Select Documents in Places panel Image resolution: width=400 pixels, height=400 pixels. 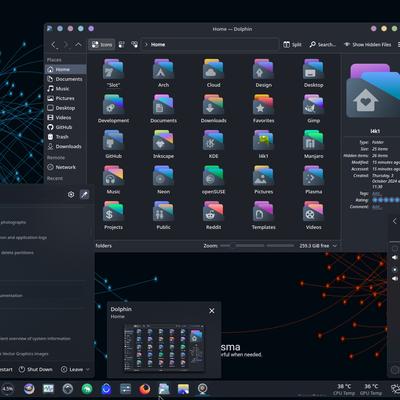tap(66, 79)
